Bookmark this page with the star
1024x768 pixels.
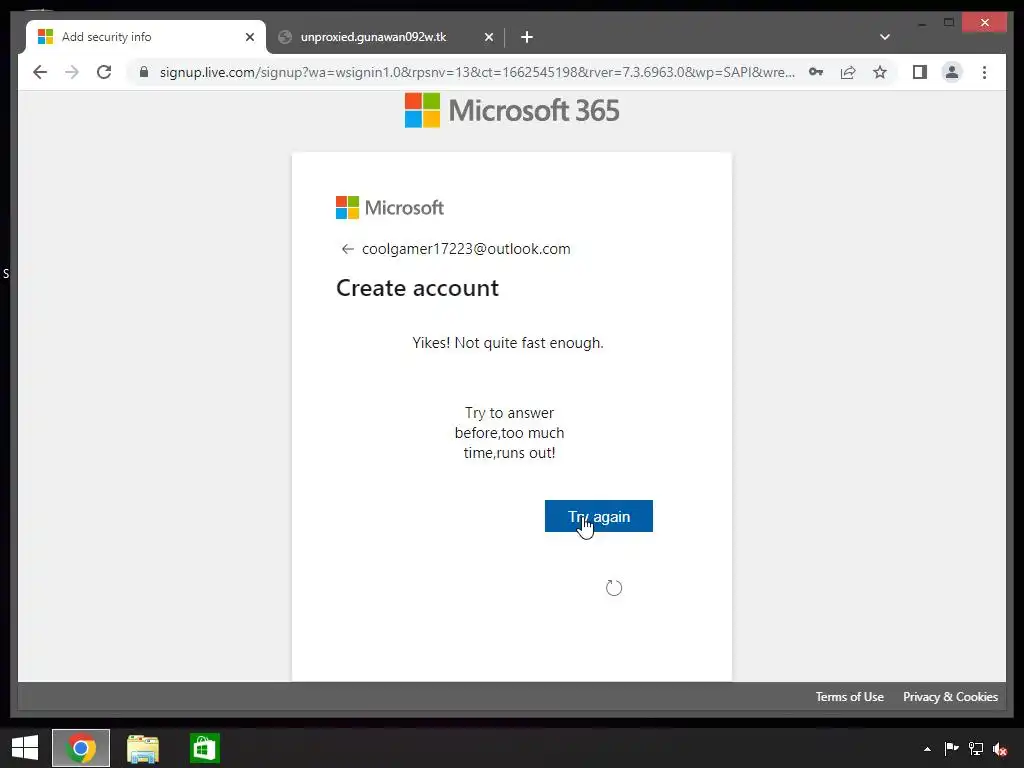[880, 72]
